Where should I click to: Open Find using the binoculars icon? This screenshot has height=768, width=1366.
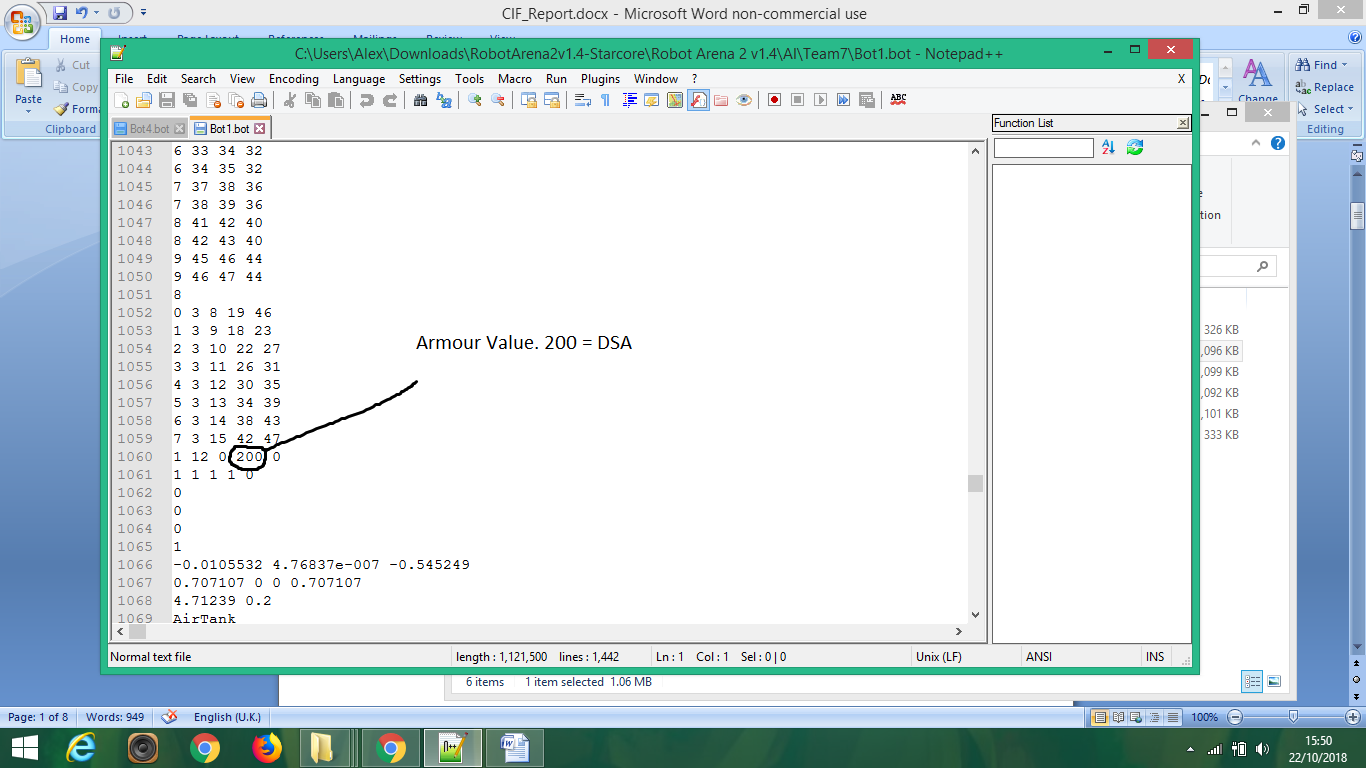(420, 100)
